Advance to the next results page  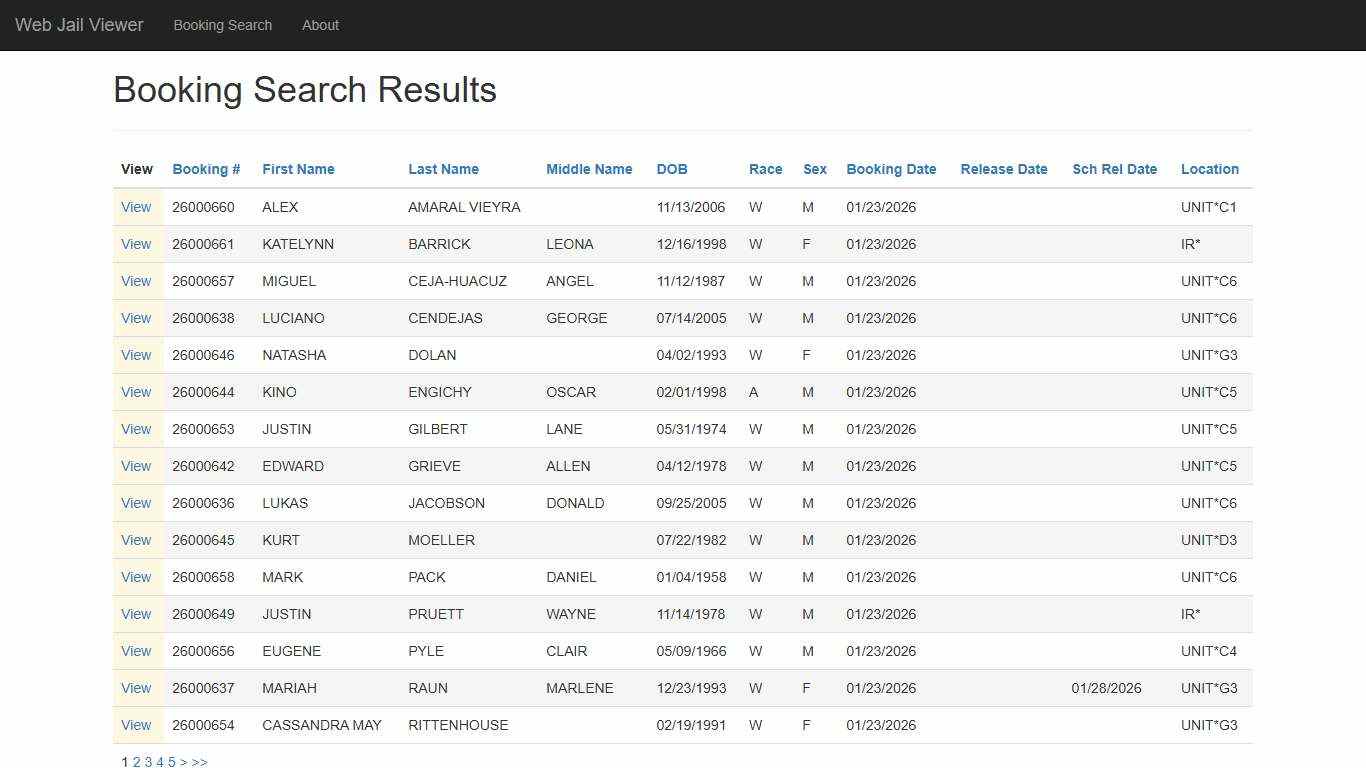coord(184,761)
